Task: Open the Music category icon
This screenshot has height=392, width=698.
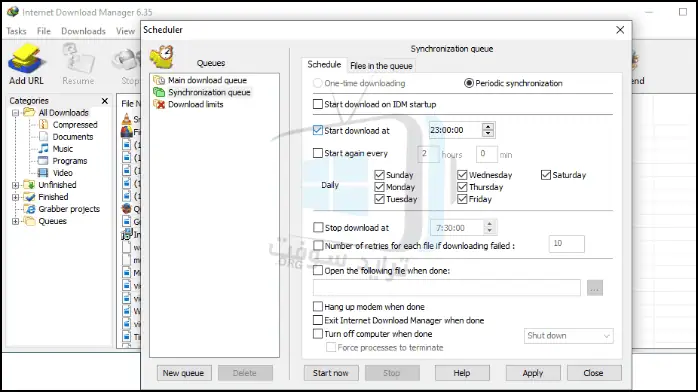Action: 44,149
